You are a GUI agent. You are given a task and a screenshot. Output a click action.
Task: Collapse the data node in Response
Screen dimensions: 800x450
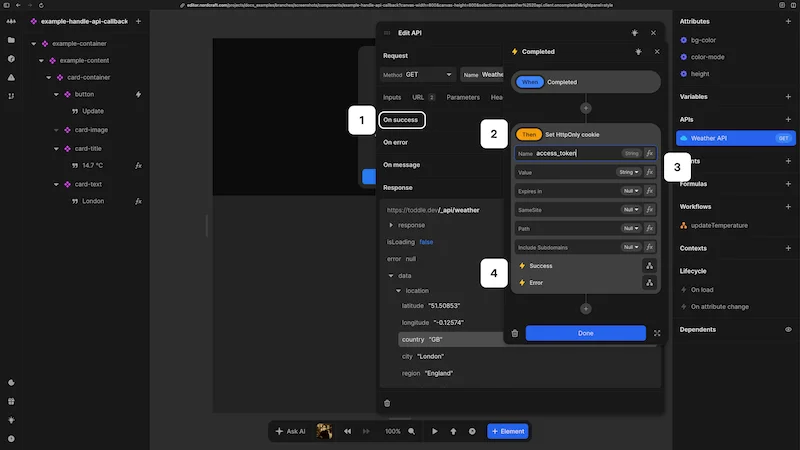[x=391, y=276]
